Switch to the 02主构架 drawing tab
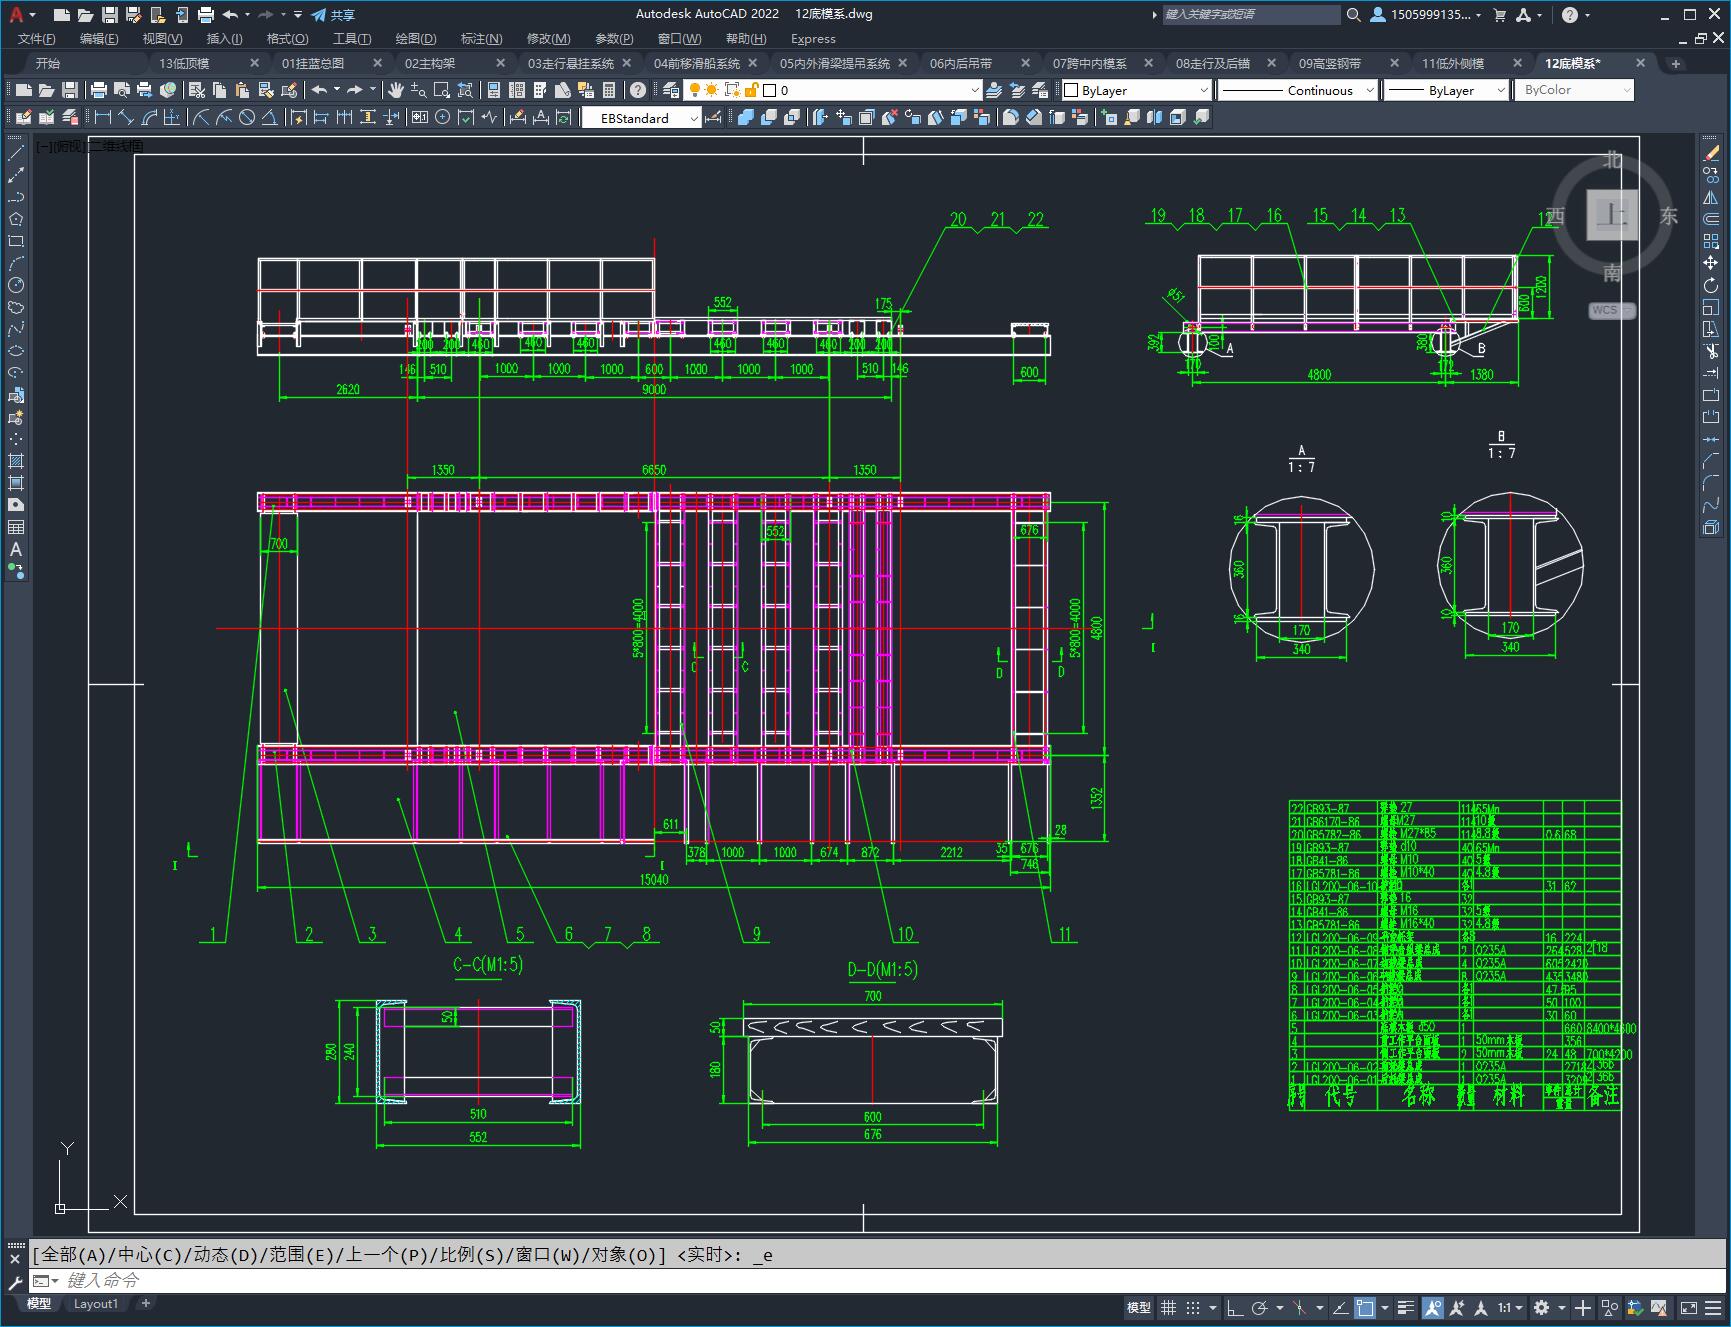Viewport: 1731px width, 1327px height. tap(430, 63)
